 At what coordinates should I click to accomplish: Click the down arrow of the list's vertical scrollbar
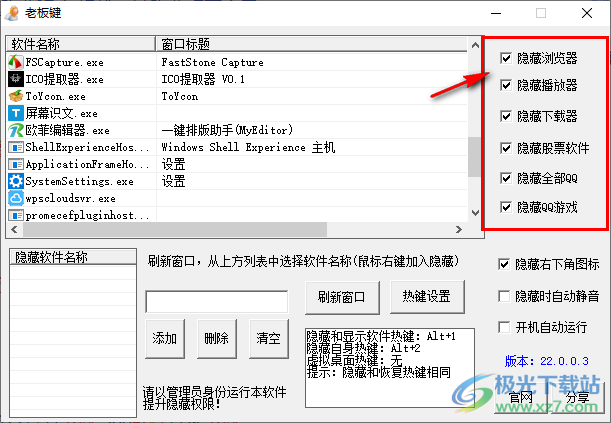475,213
